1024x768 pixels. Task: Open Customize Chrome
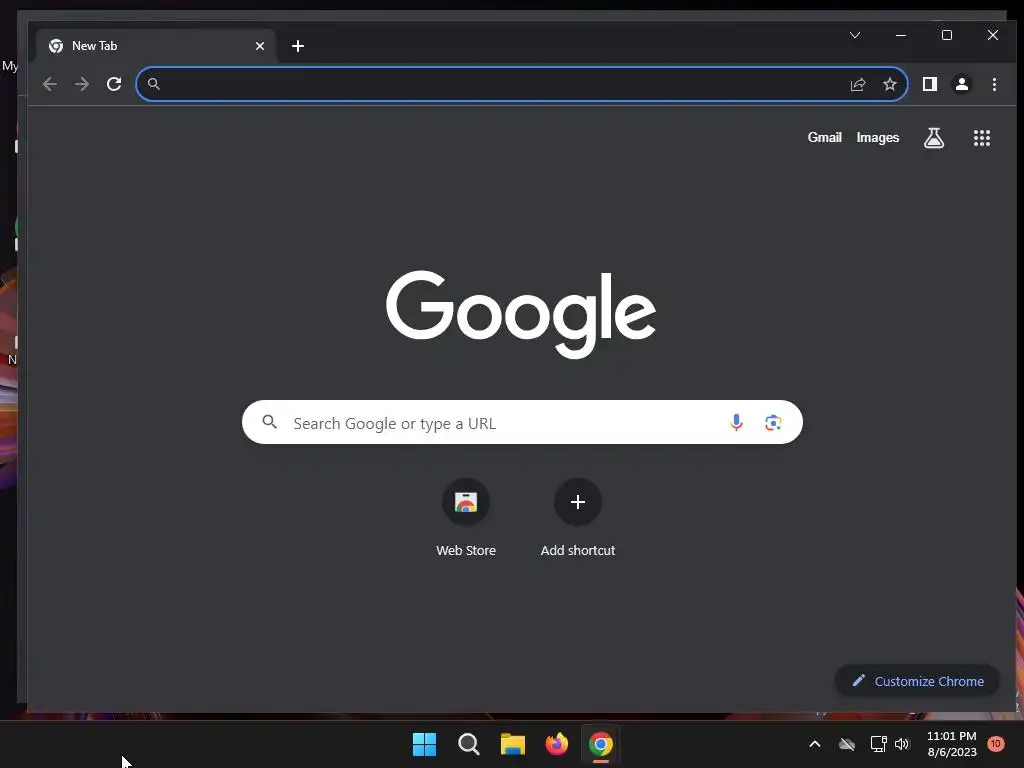[x=918, y=681]
